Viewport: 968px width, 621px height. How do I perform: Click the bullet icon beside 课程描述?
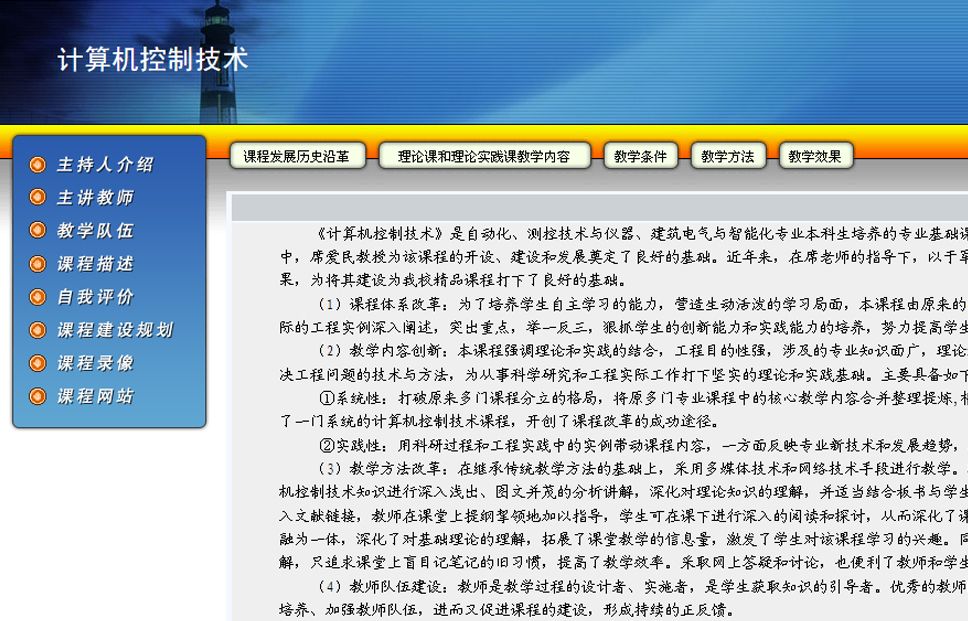click(x=38, y=264)
